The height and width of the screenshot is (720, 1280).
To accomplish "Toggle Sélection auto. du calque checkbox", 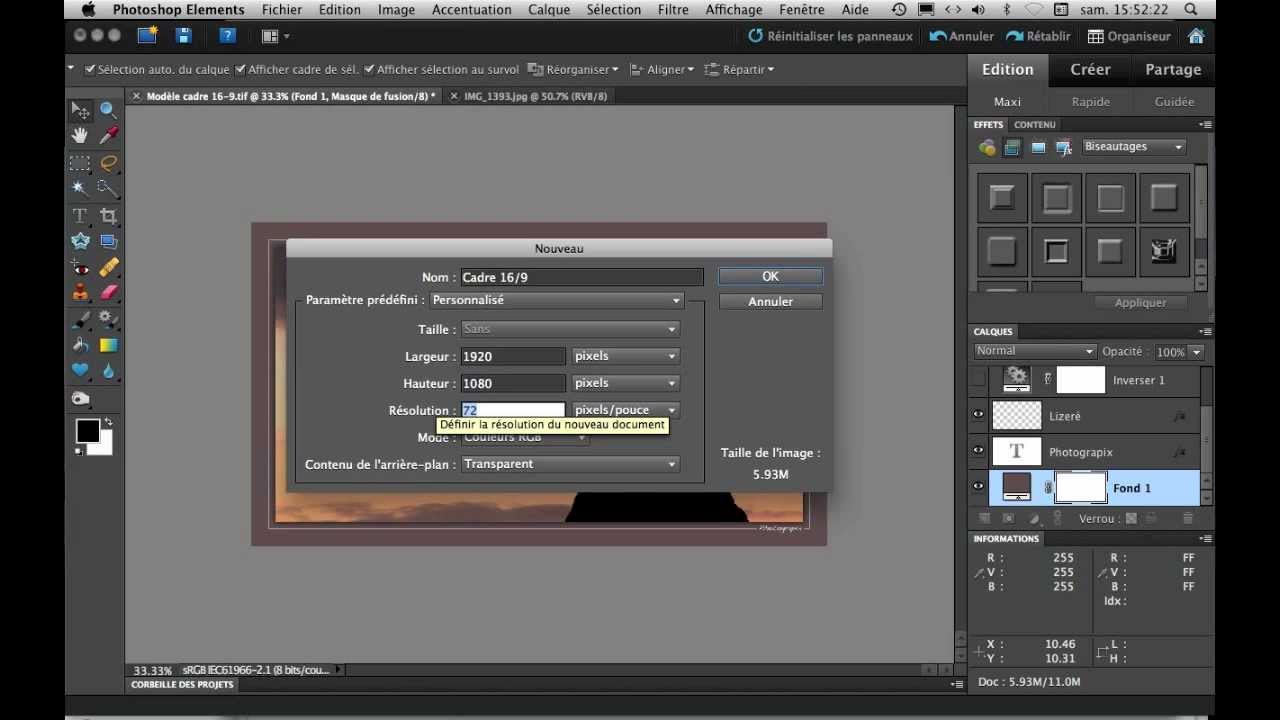I will 90,70.
